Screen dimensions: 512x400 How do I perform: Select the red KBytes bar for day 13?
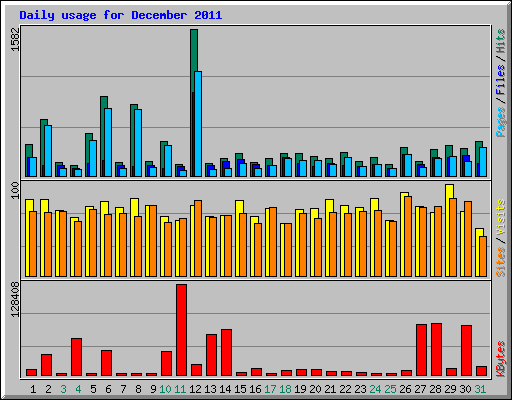coord(211,355)
